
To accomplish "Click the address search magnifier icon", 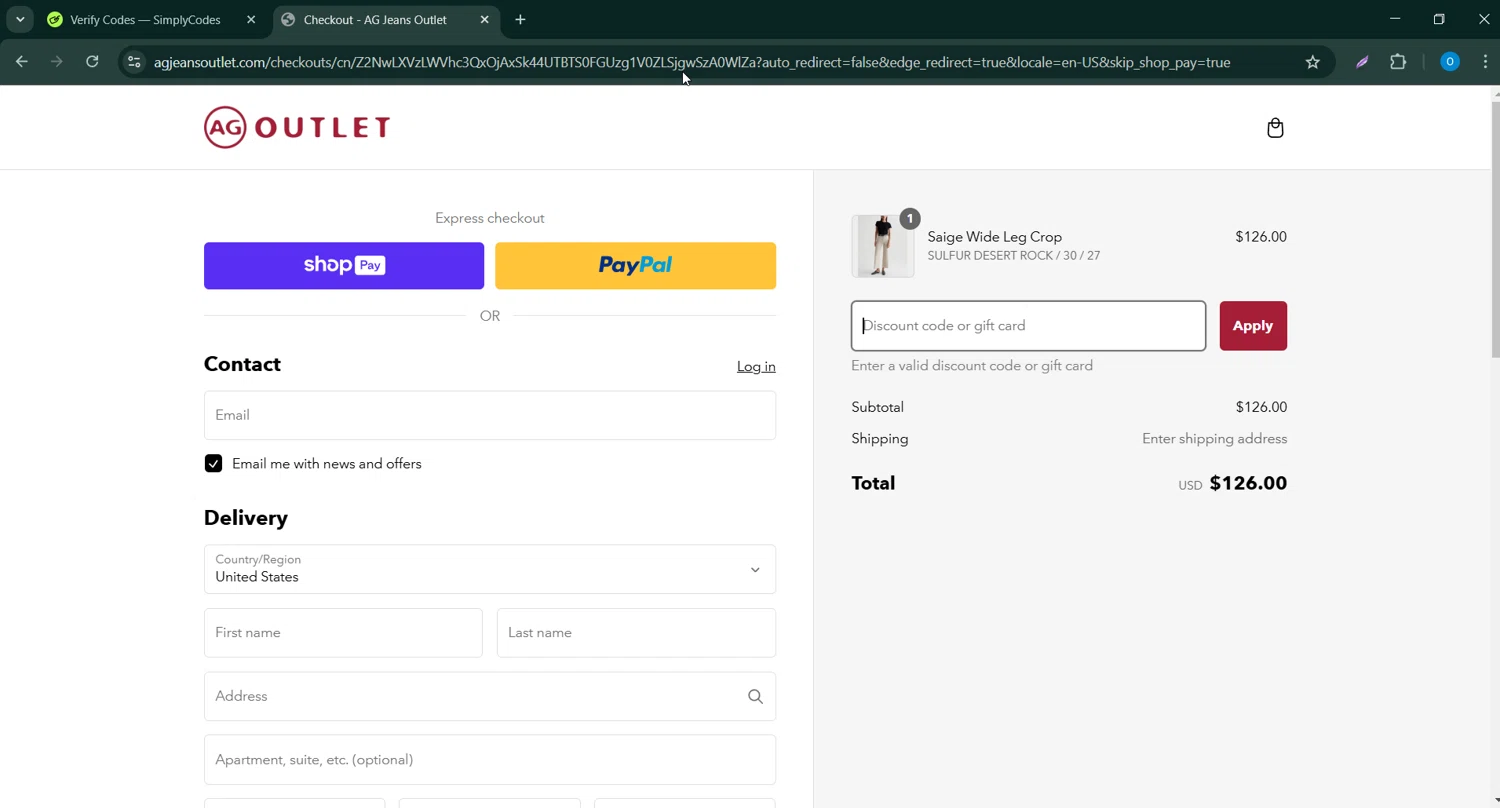I will tap(755, 696).
